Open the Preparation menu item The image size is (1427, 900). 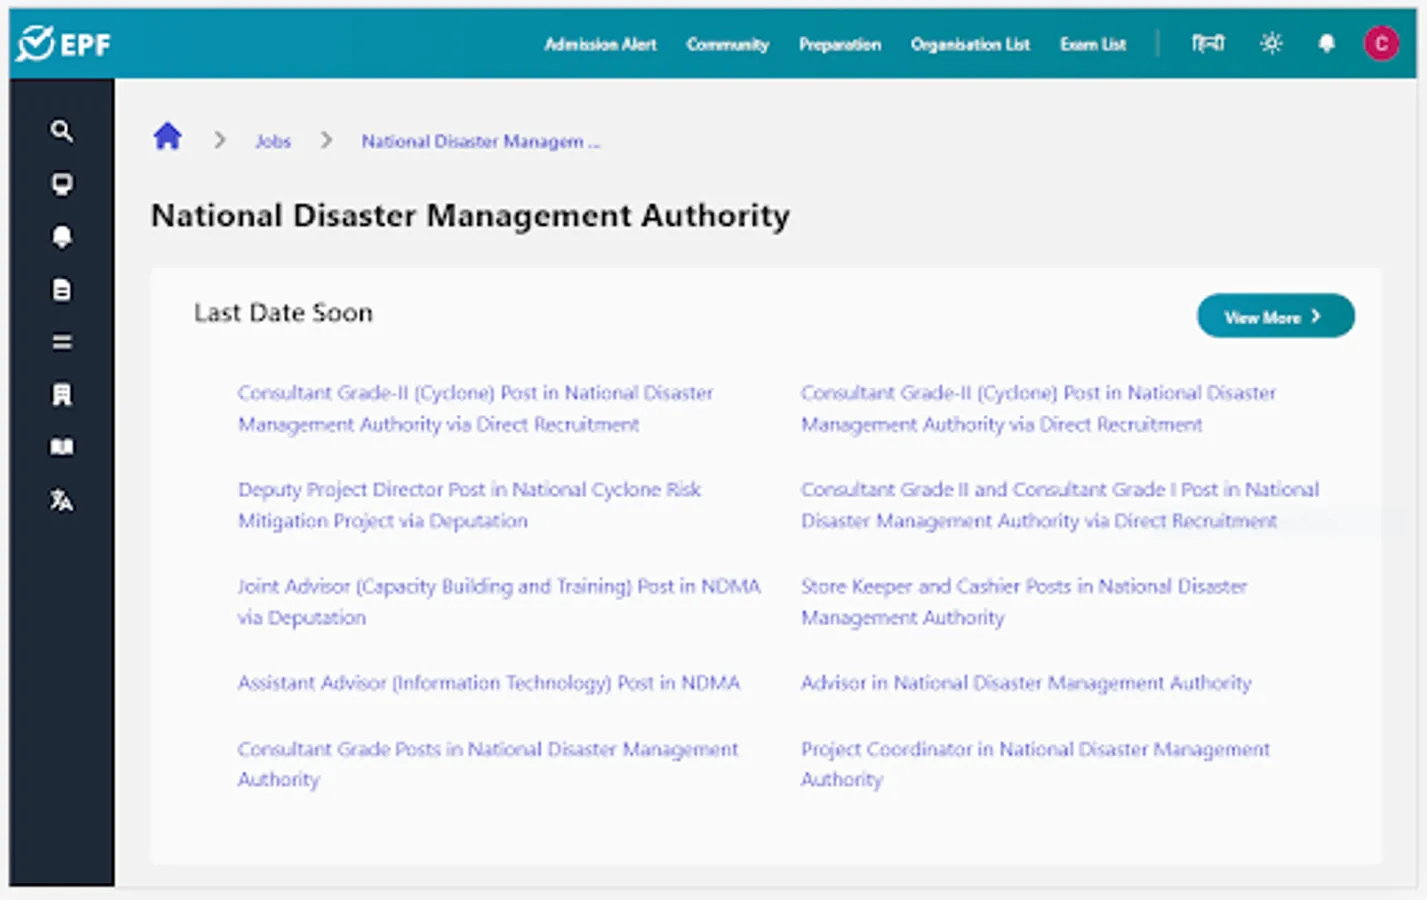840,44
